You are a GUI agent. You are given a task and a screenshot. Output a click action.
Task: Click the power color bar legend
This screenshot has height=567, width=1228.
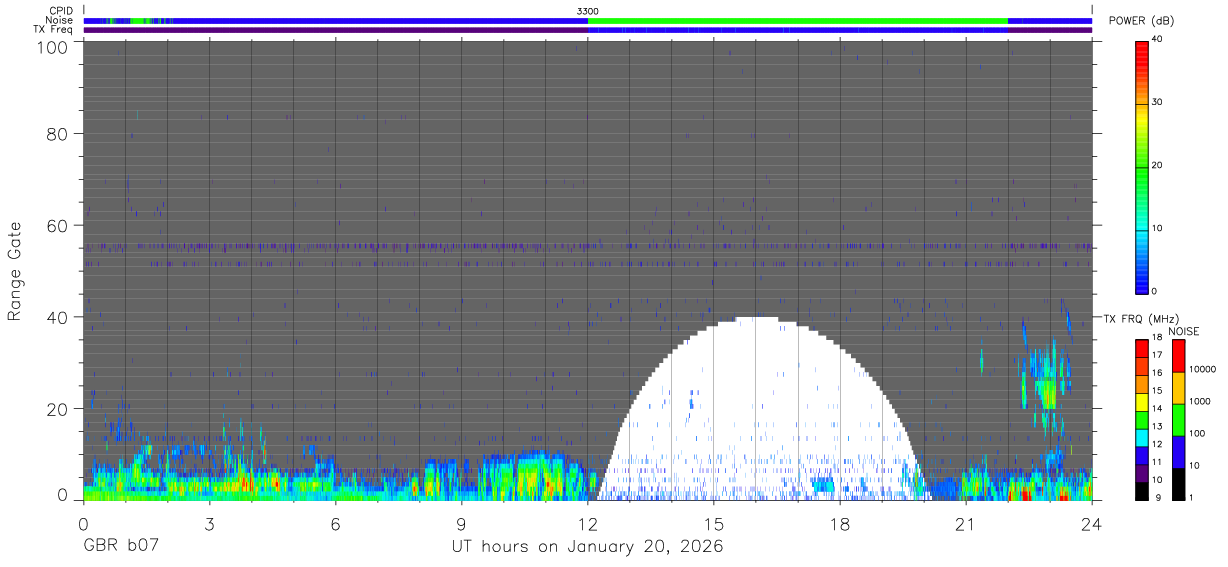pyautogui.click(x=1142, y=166)
